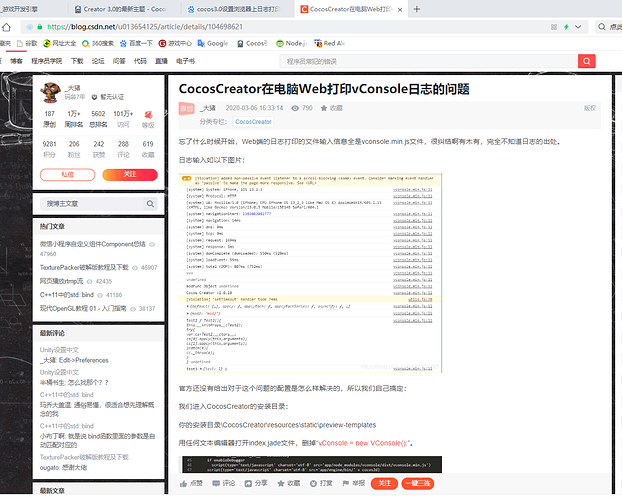Switch to the cocos3.0 browser log tab
Screen dimensions: 622x500
[238, 9]
